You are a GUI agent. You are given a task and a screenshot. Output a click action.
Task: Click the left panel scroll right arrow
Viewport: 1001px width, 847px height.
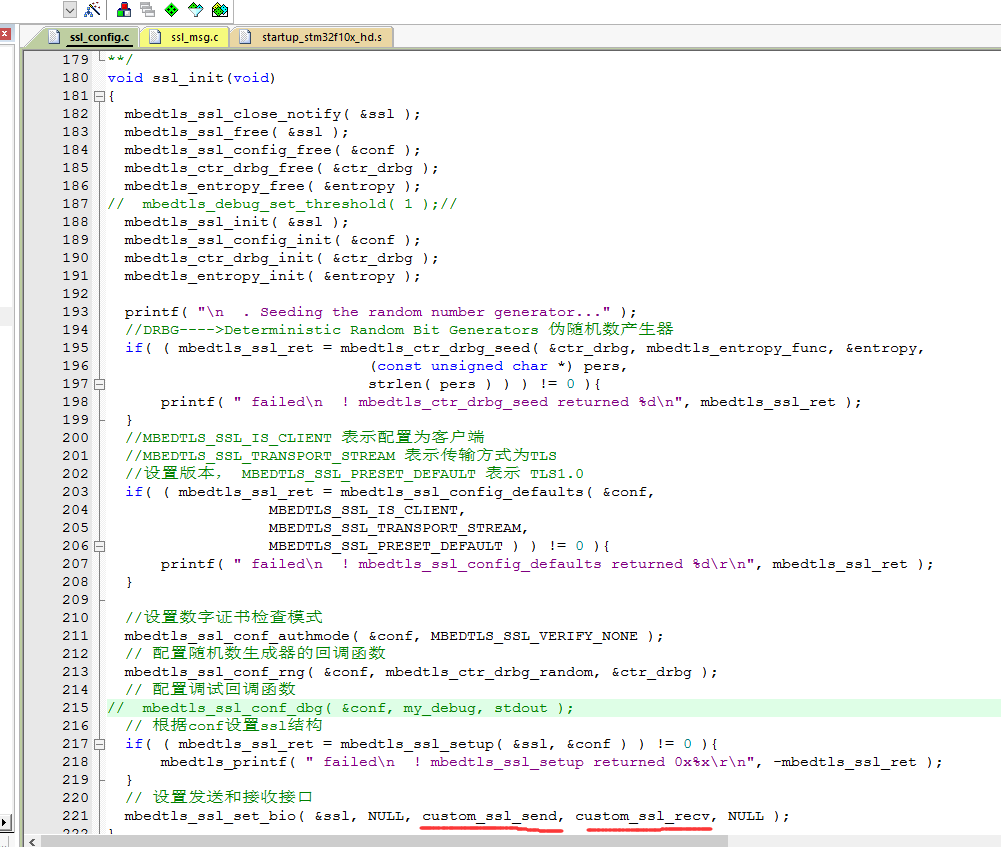pos(4,822)
